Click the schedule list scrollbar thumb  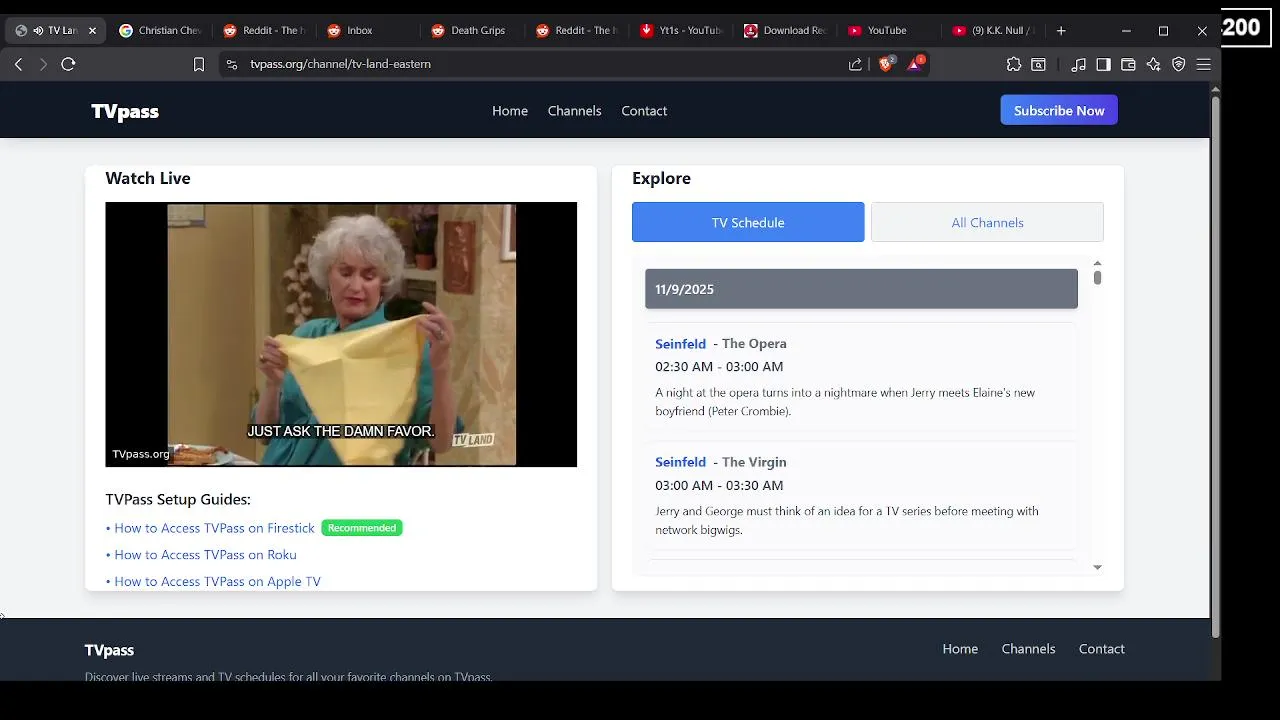1097,277
